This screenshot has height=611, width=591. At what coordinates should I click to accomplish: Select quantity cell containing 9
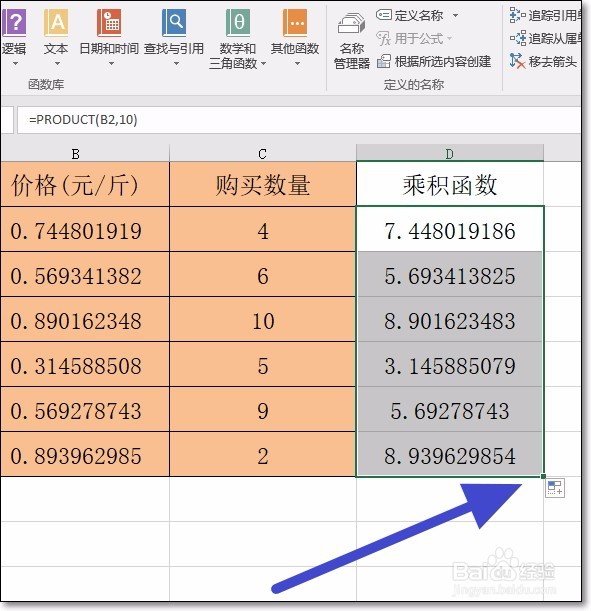(263, 409)
